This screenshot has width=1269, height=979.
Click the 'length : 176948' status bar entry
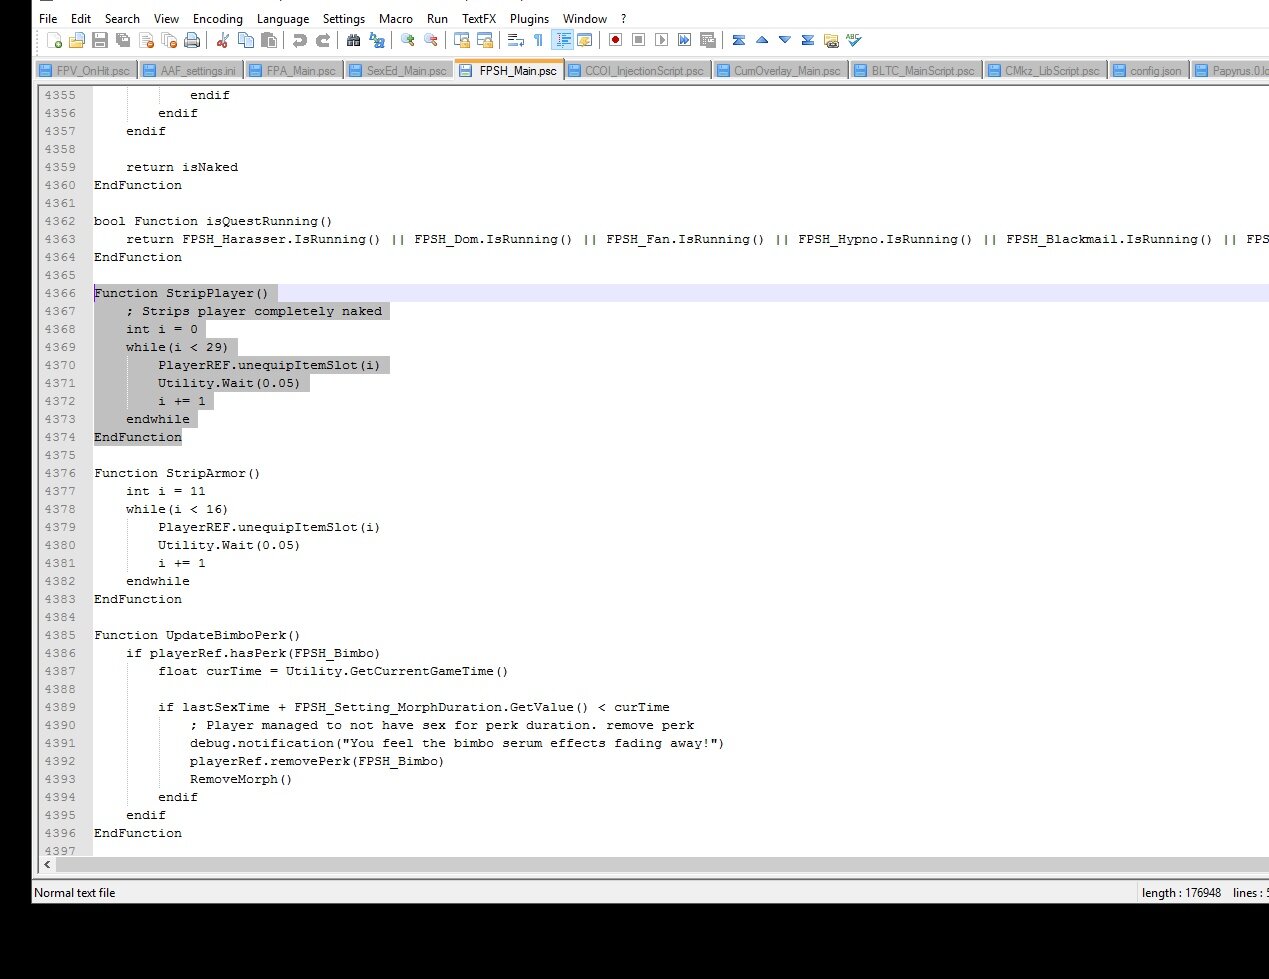(x=1181, y=893)
